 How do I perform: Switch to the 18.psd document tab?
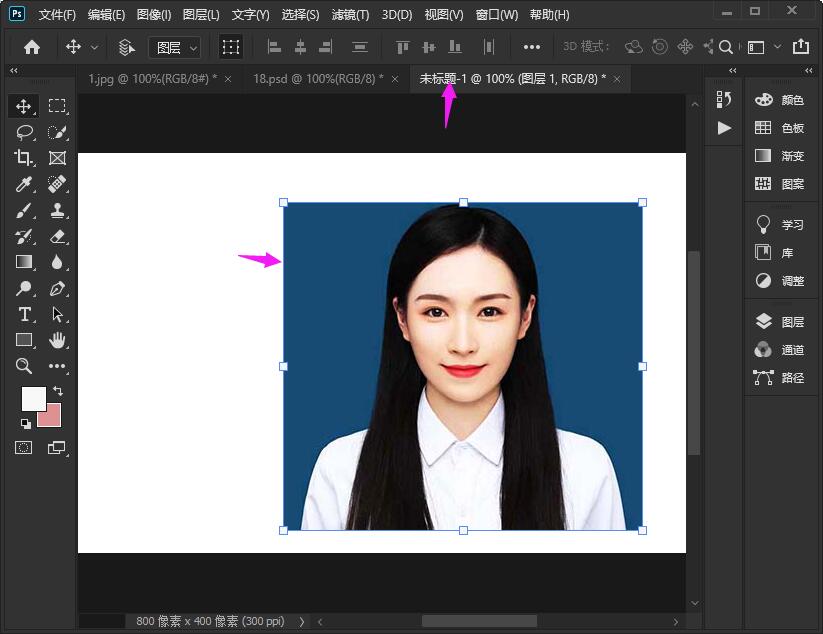click(x=318, y=78)
